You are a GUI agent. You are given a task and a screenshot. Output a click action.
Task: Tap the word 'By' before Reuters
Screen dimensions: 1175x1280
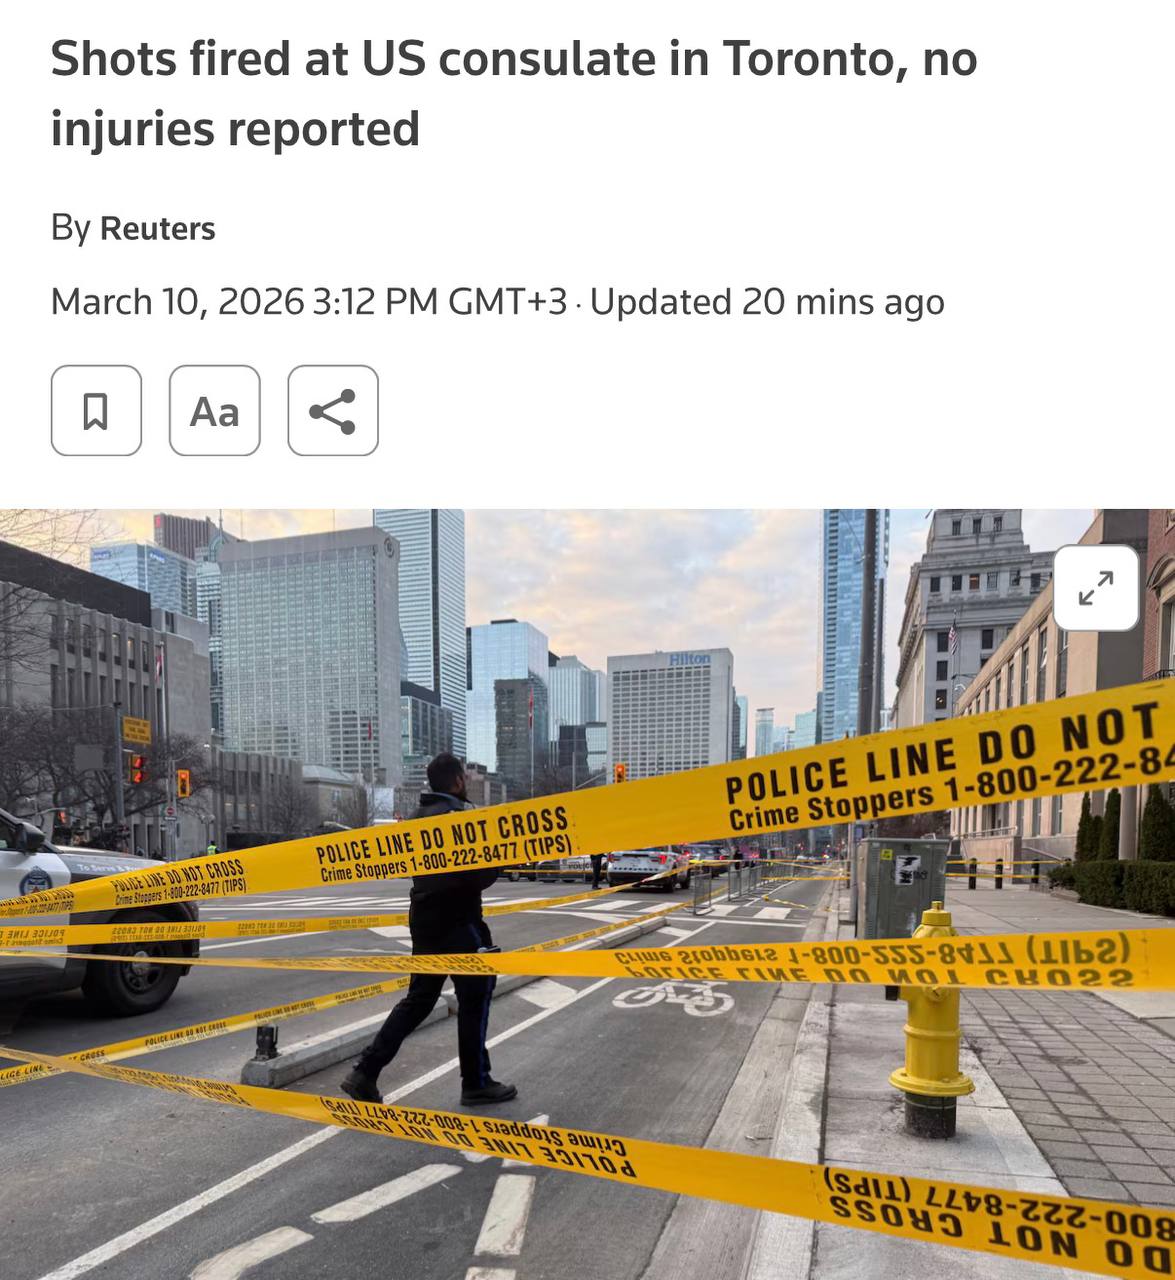[71, 228]
